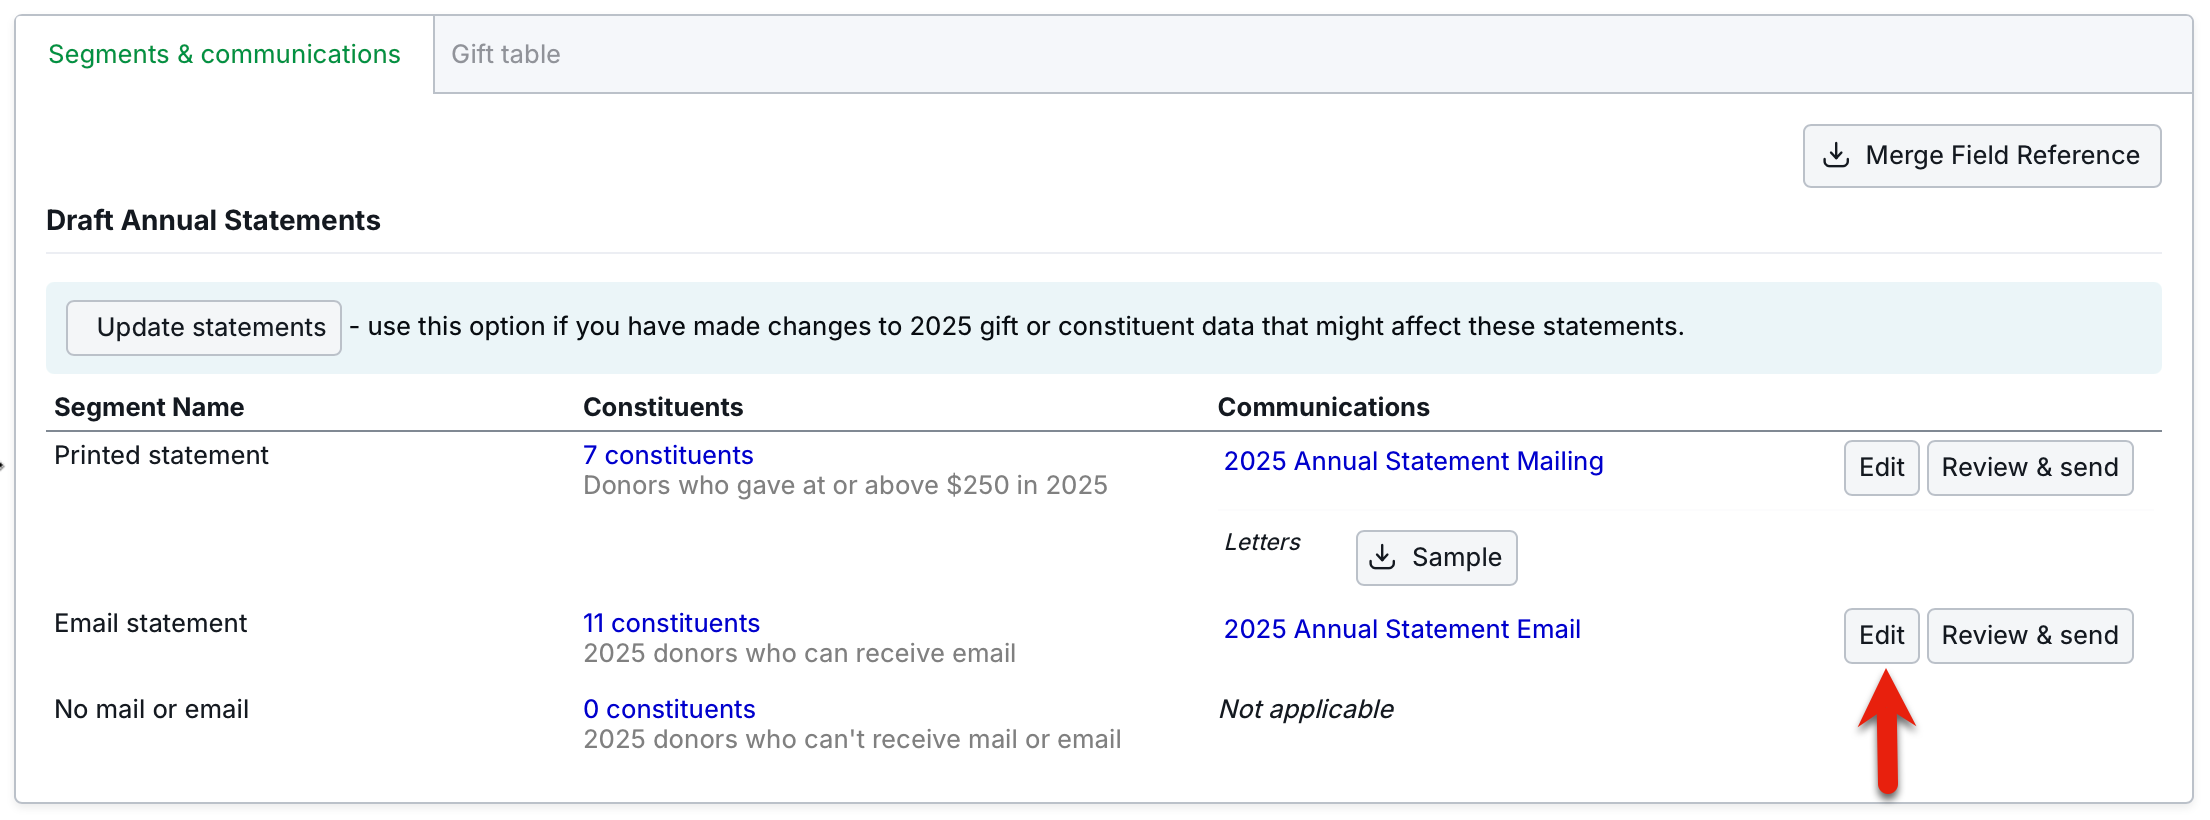Image resolution: width=2210 pixels, height=820 pixels.
Task: Click download icon on Merge Field Reference
Action: click(1836, 156)
